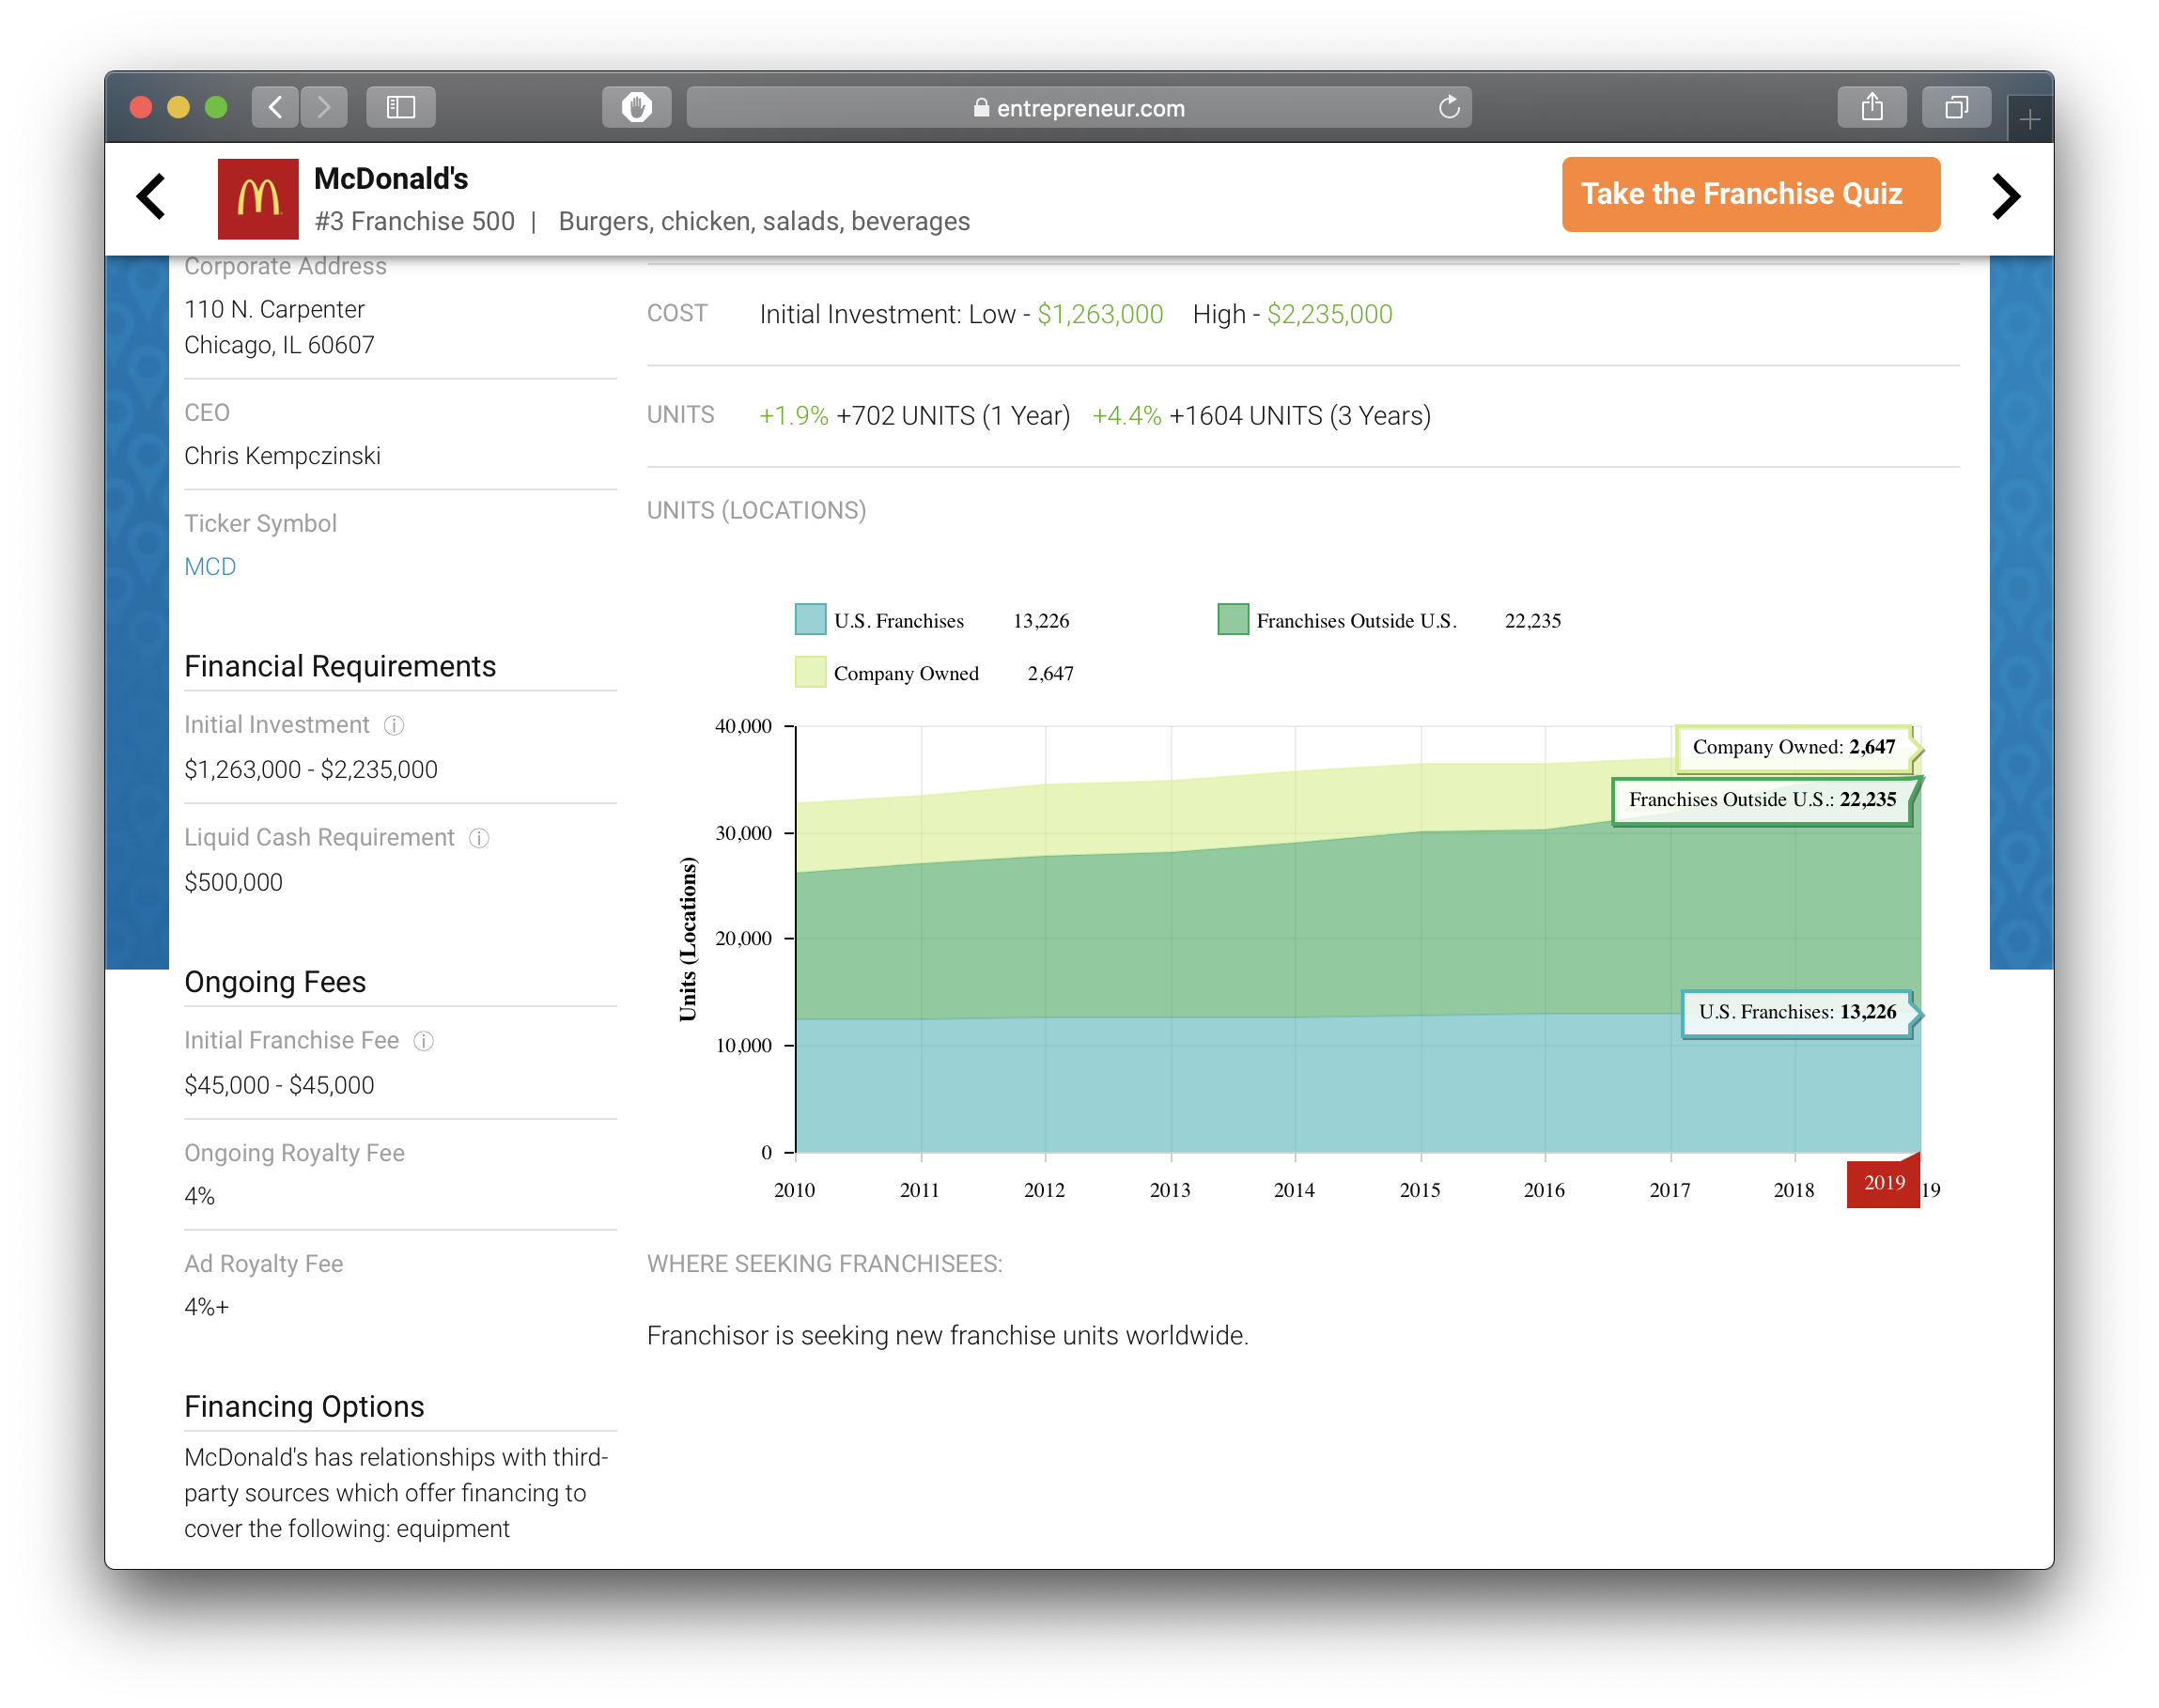Open the MCD ticker symbol link

point(210,567)
